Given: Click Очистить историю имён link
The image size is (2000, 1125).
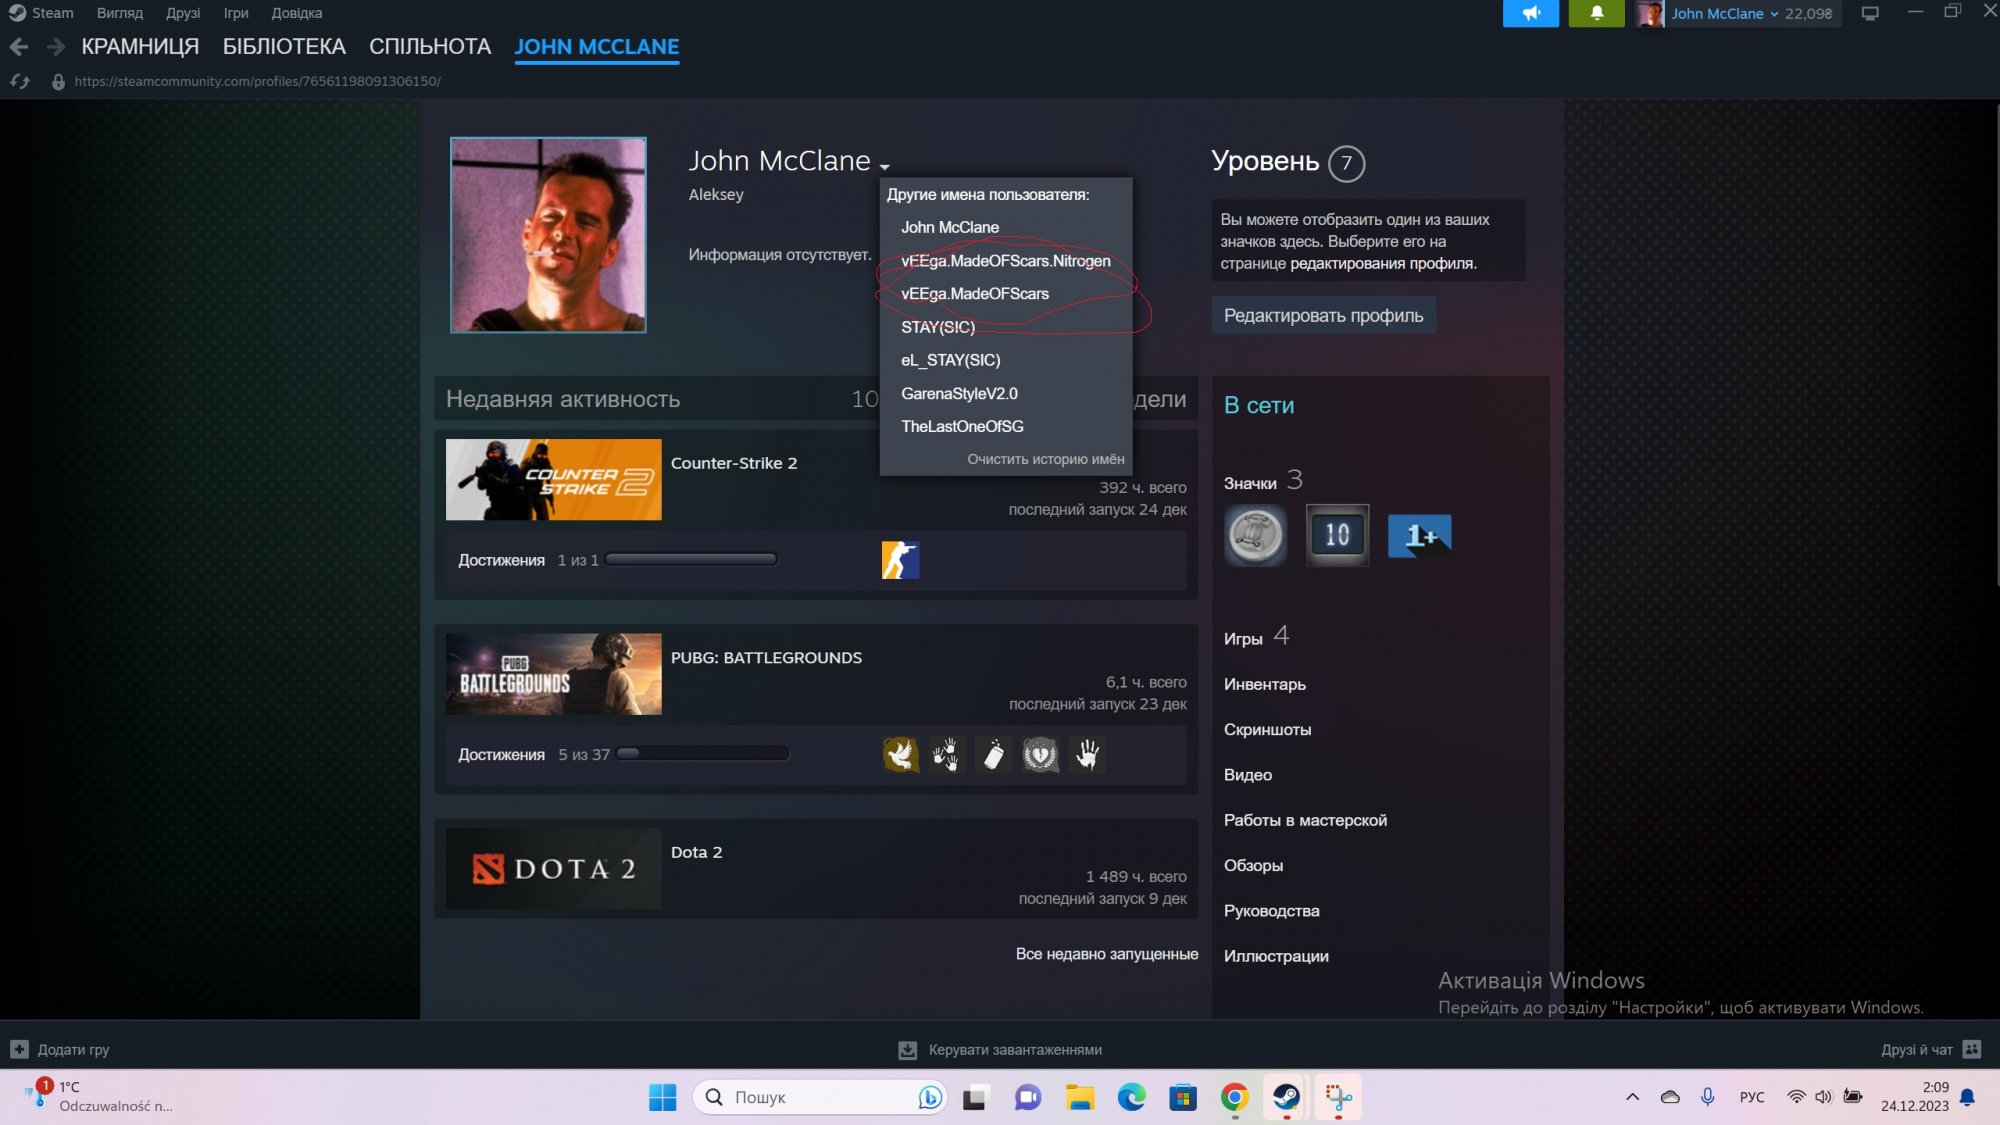Looking at the screenshot, I should point(1045,459).
